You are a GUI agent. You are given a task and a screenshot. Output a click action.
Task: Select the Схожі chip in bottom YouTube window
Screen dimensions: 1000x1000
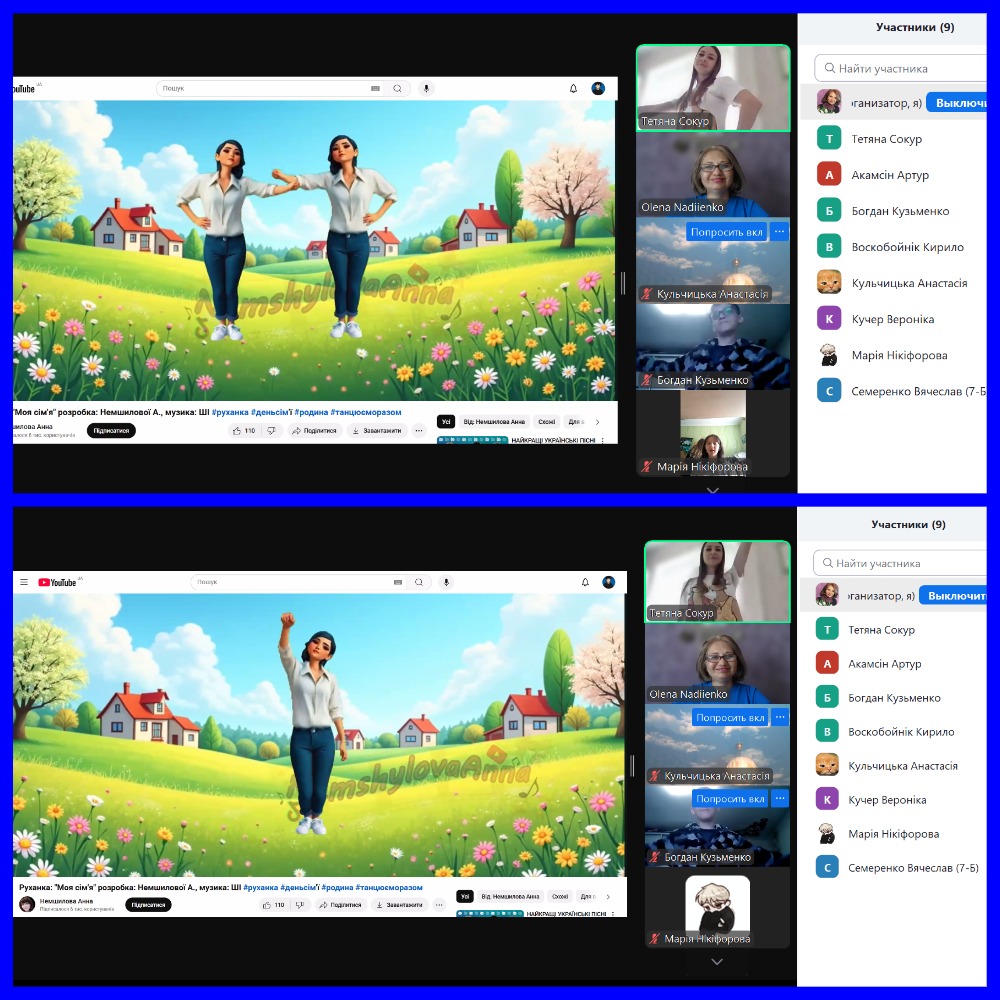pyautogui.click(x=560, y=896)
